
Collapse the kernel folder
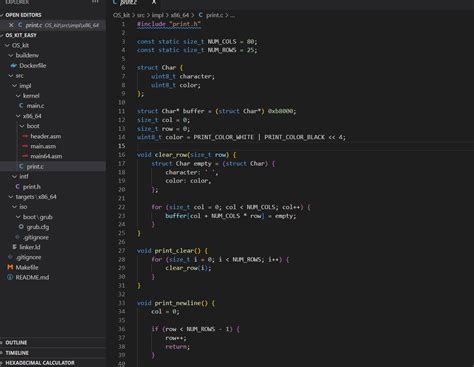[18, 96]
